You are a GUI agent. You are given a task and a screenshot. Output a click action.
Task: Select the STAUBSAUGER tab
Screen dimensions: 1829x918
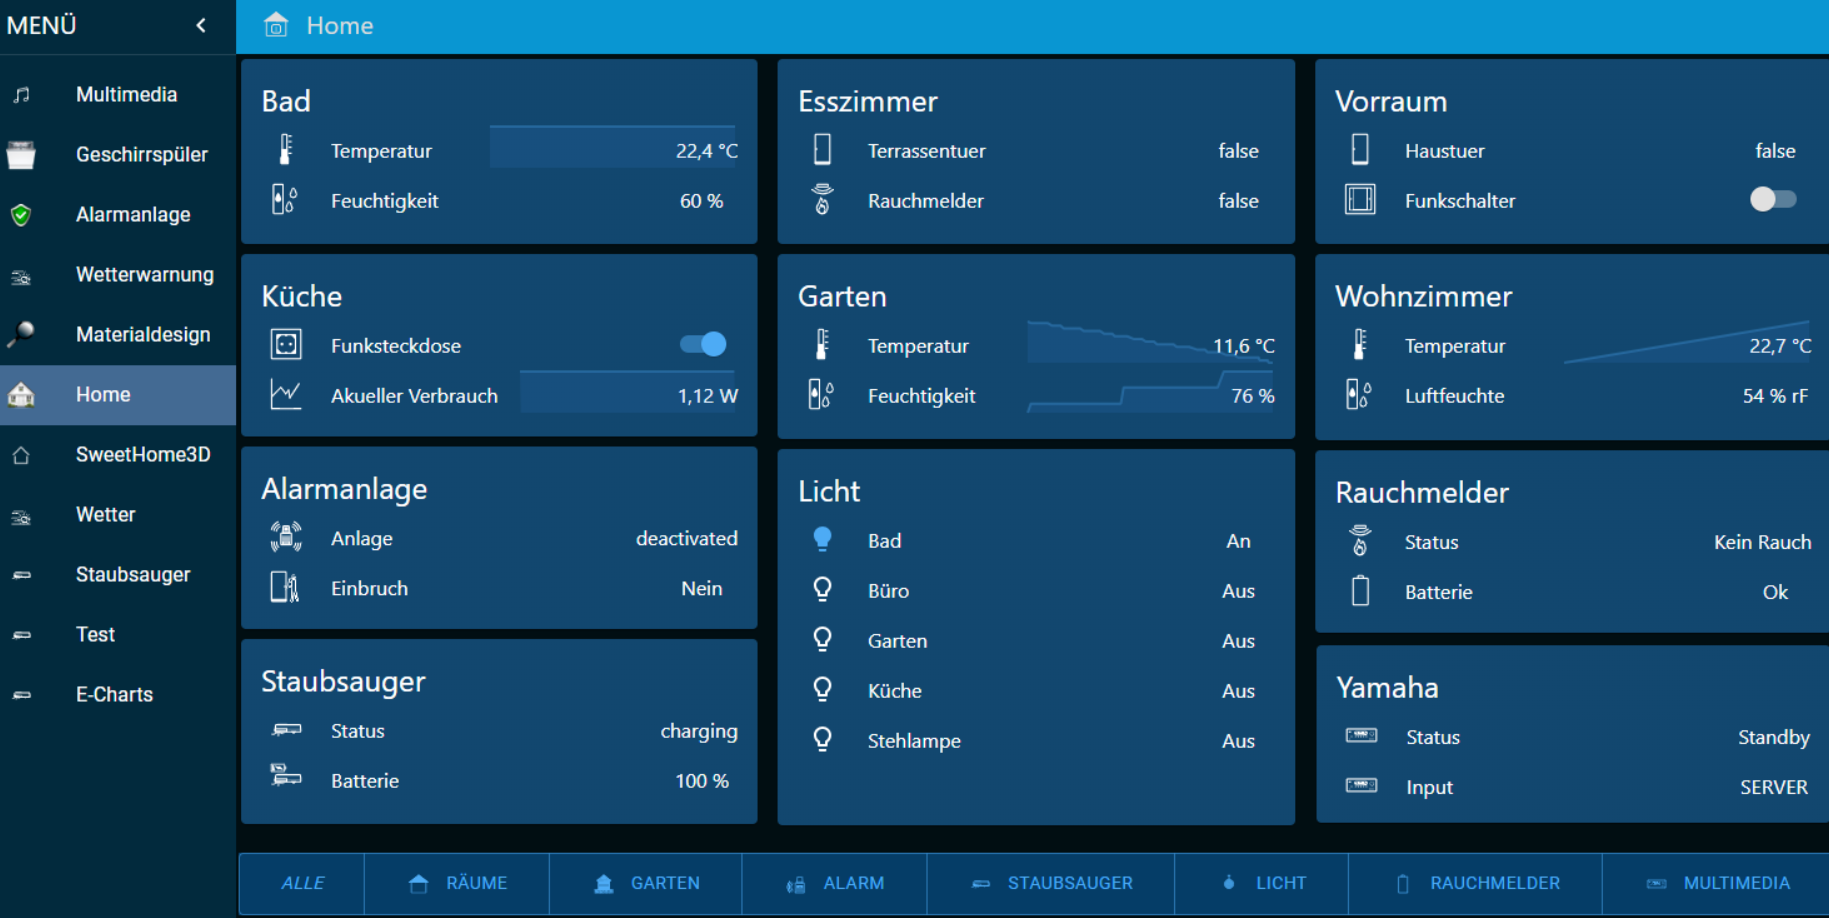(x=1051, y=883)
